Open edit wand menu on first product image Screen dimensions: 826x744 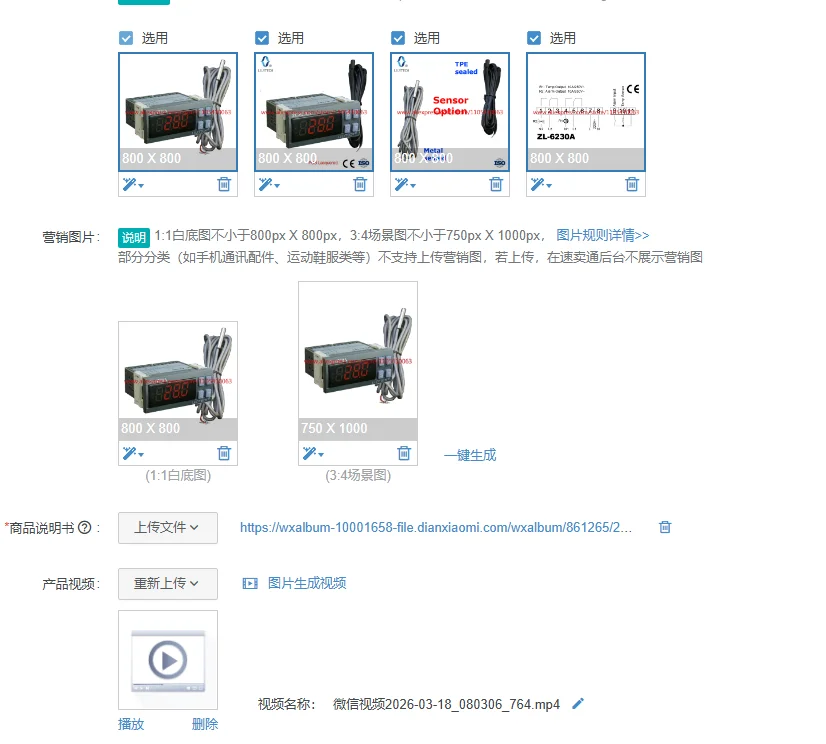133,184
